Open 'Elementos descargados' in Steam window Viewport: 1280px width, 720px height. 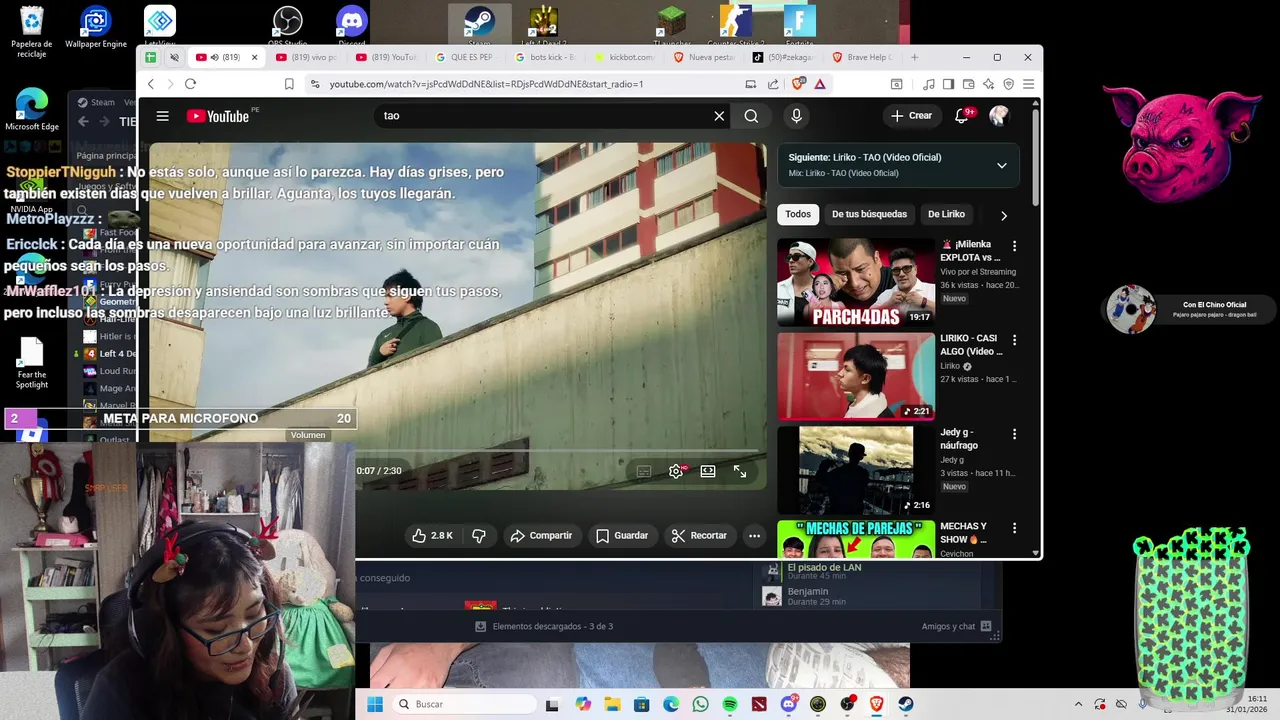[544, 627]
